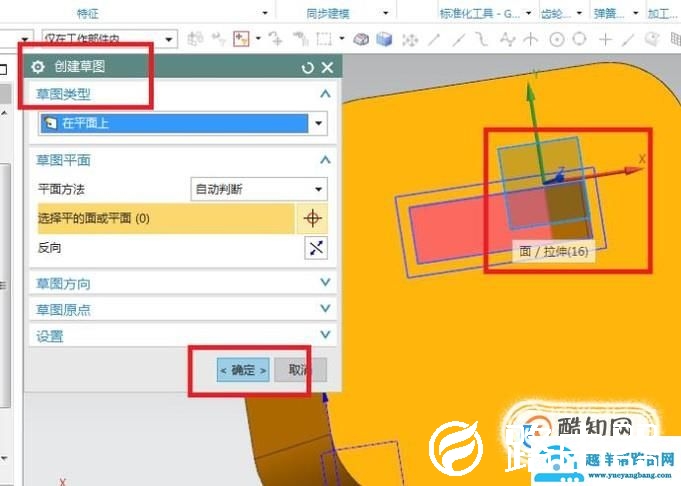Close the 创建草图 dialog
The image size is (681, 486).
[327, 67]
